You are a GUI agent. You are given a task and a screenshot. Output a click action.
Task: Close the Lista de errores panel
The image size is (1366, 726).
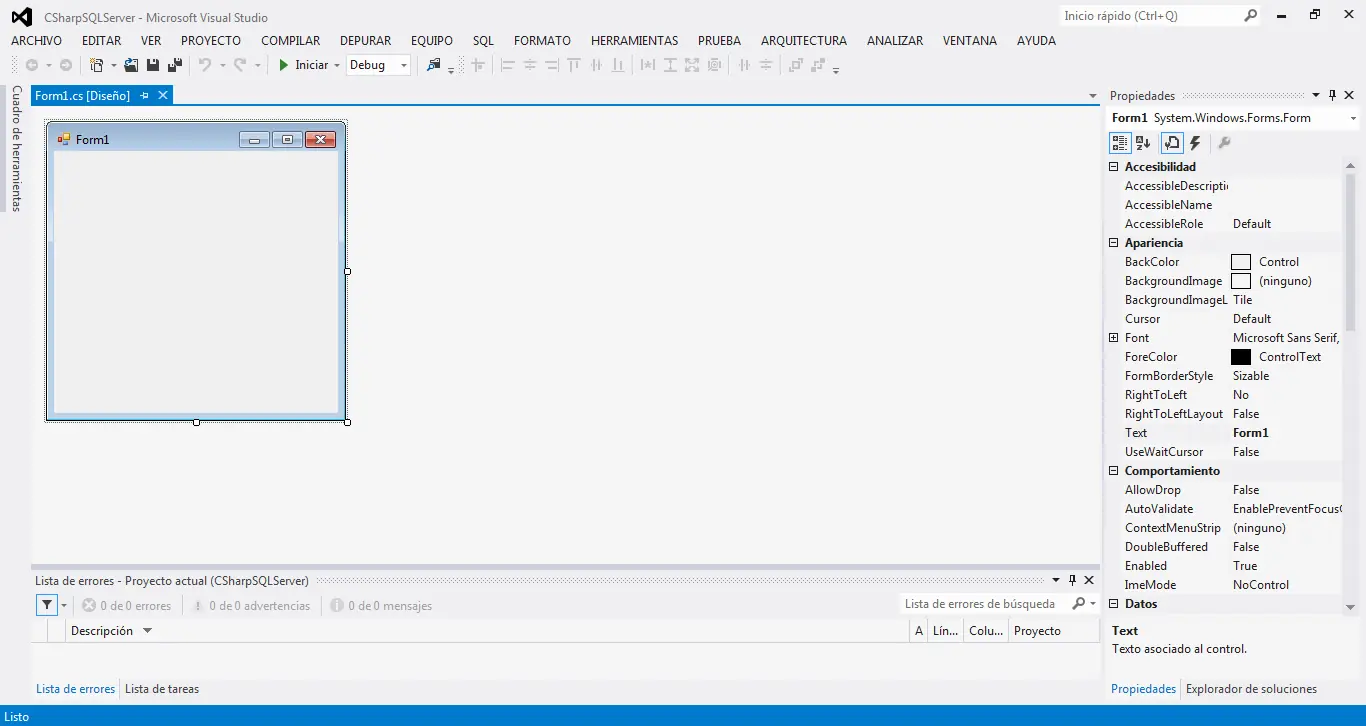pos(1089,580)
